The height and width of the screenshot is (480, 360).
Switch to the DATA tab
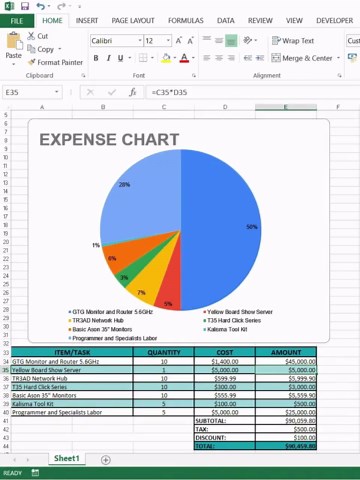click(x=226, y=21)
